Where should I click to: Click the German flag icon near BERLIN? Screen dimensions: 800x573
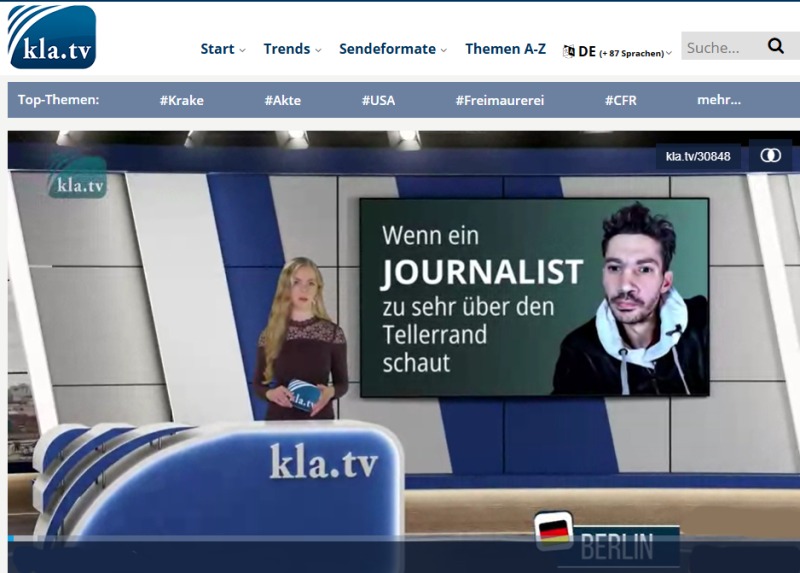point(552,529)
